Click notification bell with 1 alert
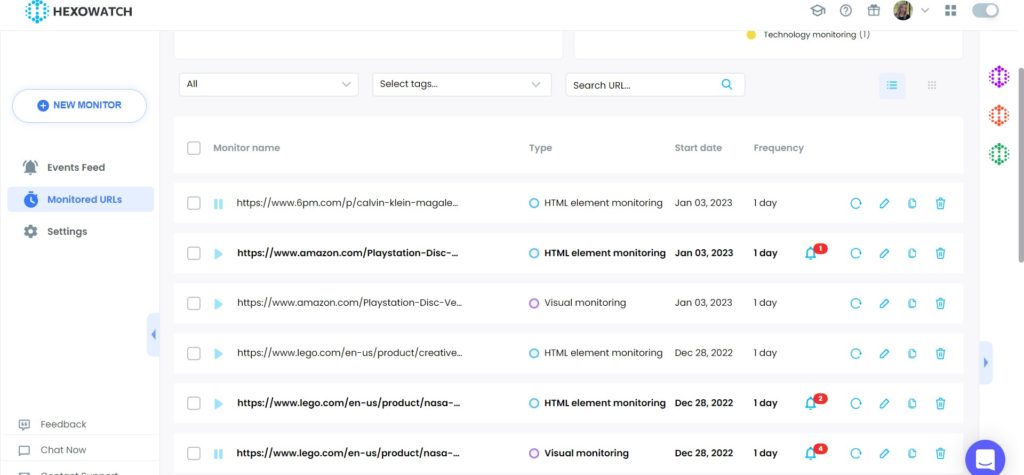1024x475 pixels. (x=814, y=252)
